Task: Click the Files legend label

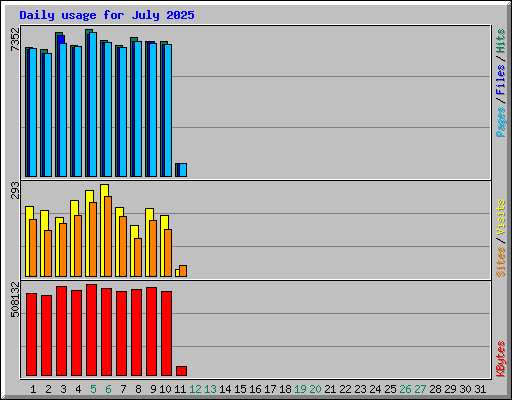Action: tap(500, 79)
